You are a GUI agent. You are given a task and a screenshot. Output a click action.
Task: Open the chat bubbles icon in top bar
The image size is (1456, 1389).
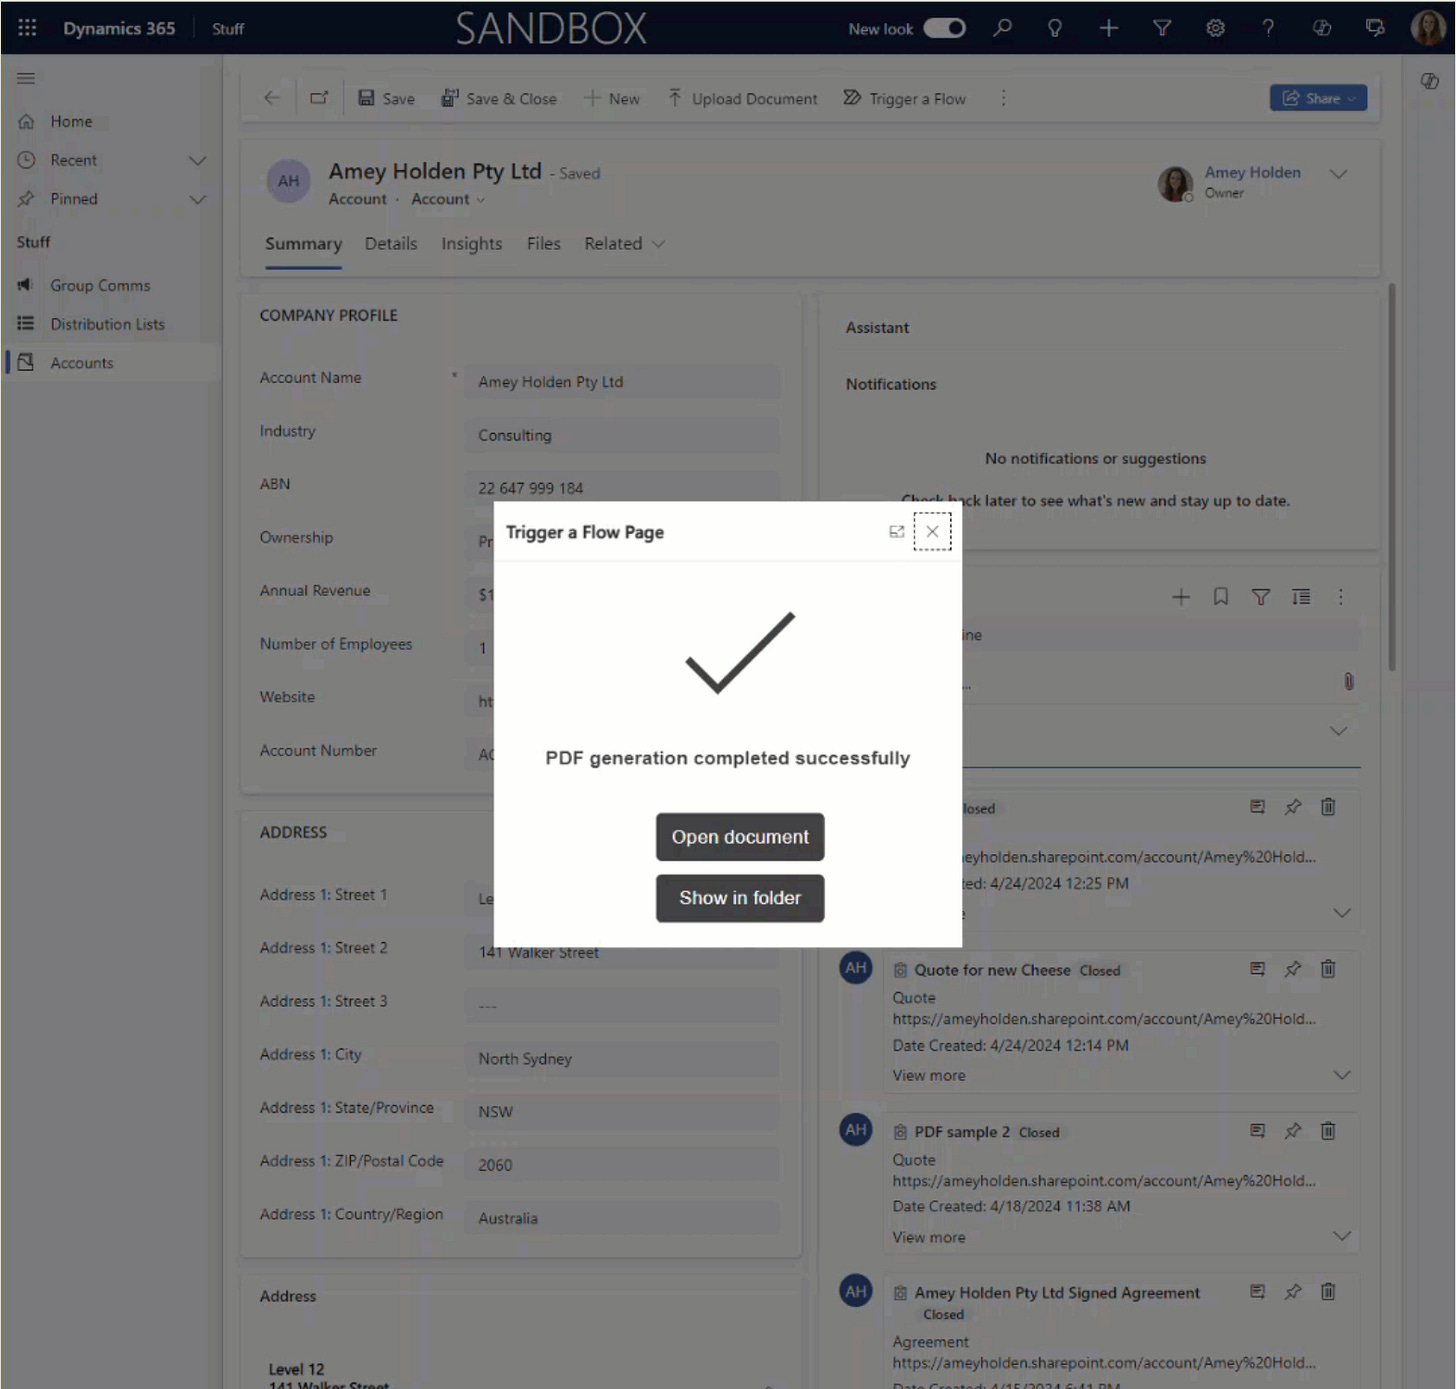click(x=1375, y=28)
